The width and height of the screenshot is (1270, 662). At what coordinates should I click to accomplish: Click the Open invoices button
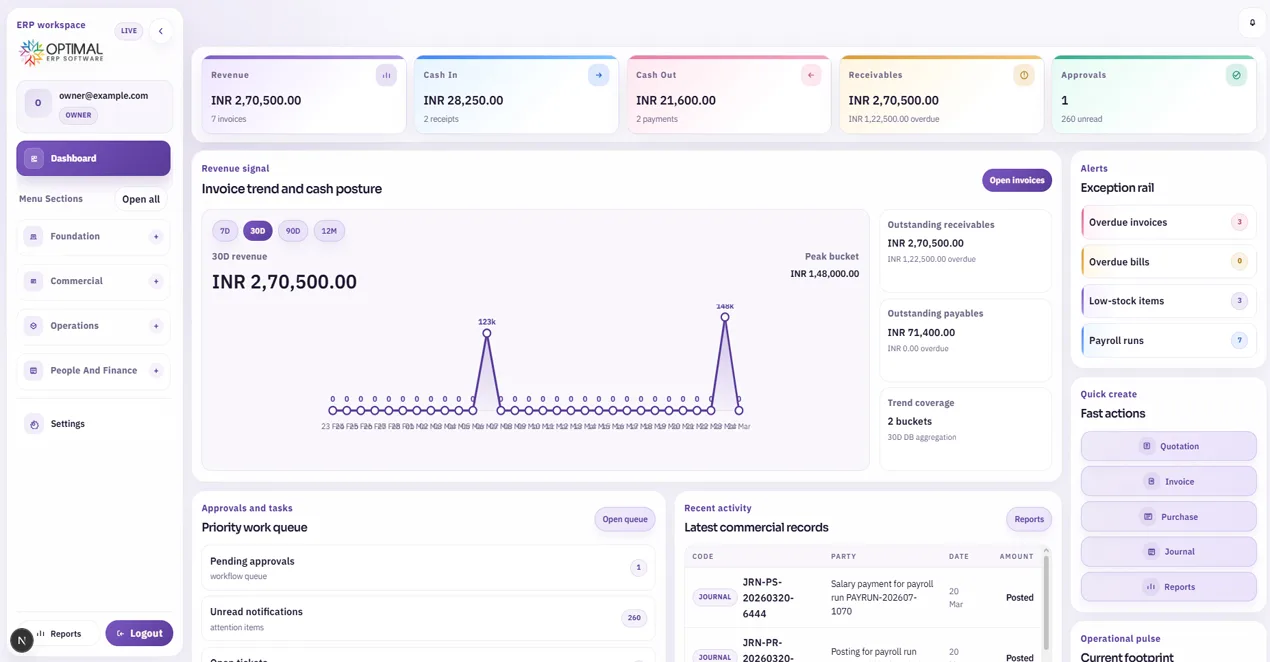[1016, 180]
